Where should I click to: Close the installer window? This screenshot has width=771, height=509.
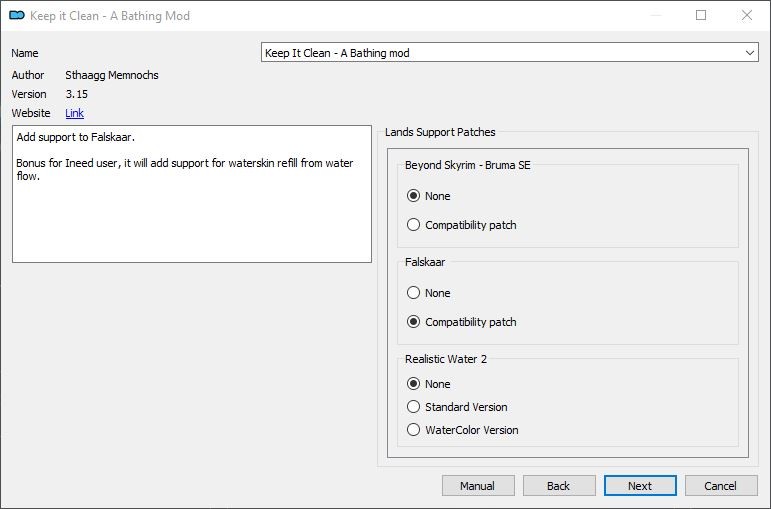(746, 15)
